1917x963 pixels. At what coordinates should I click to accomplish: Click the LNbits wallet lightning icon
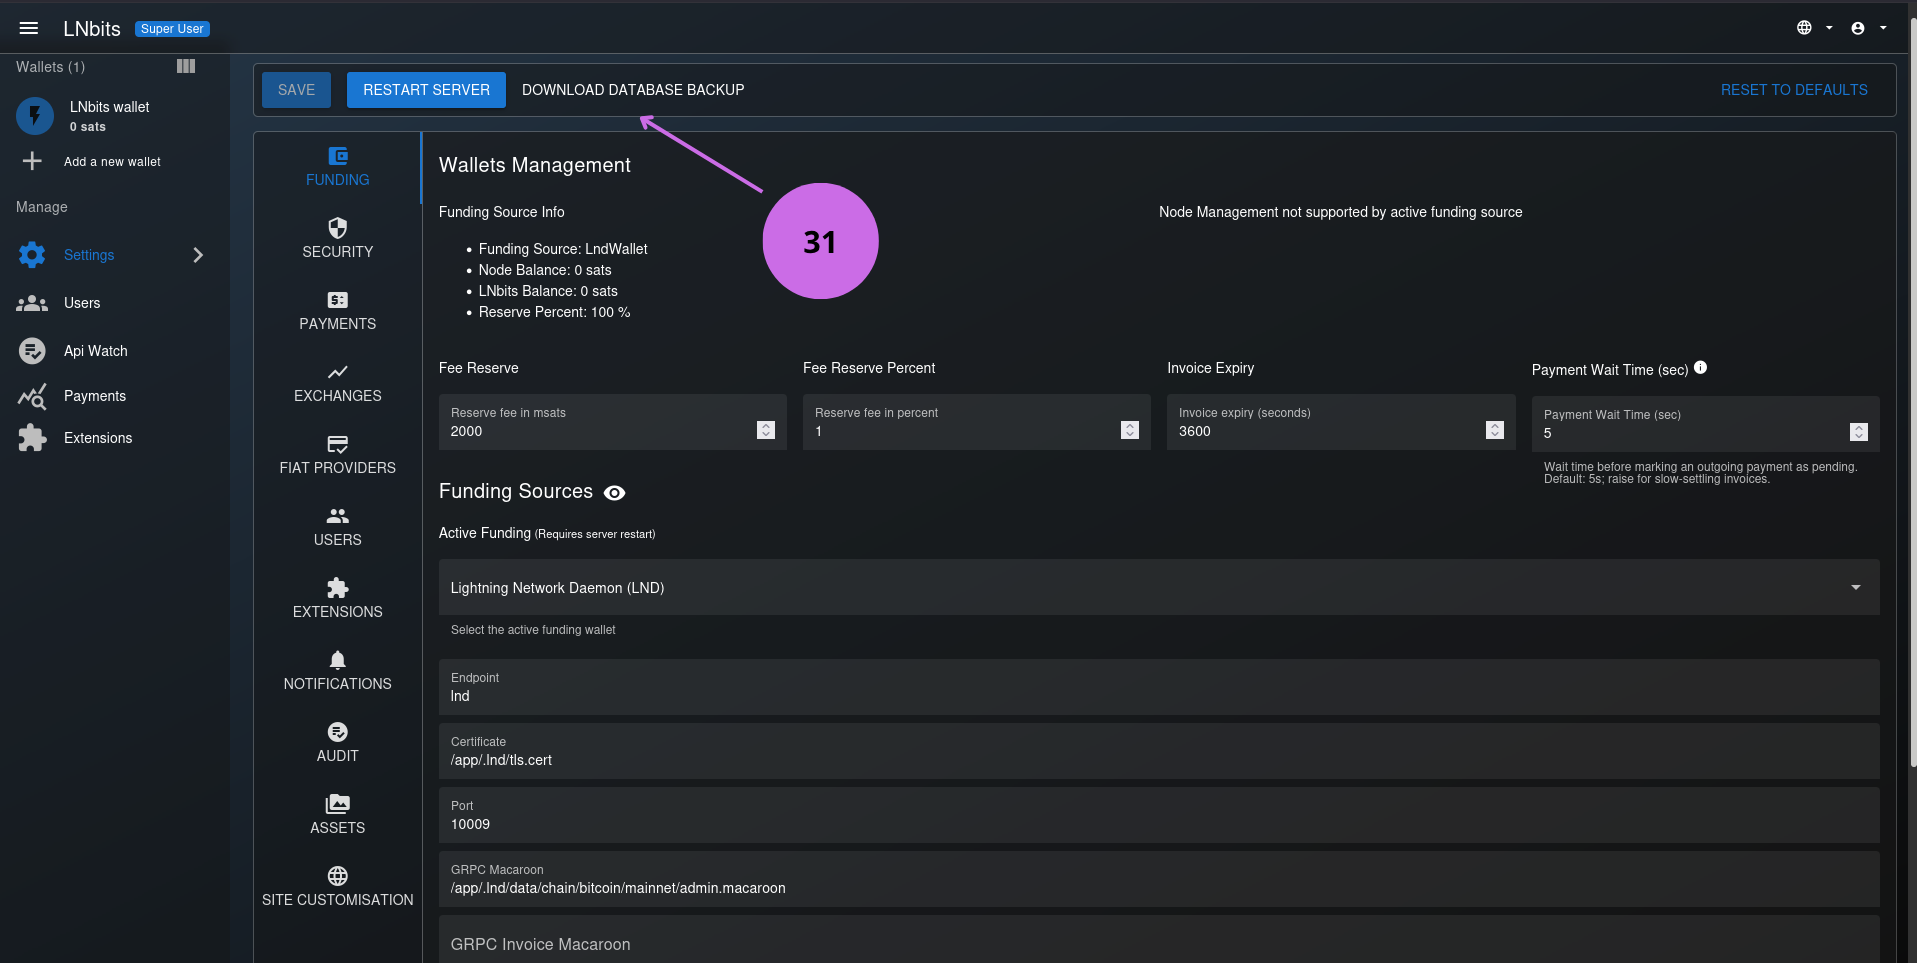coord(34,116)
